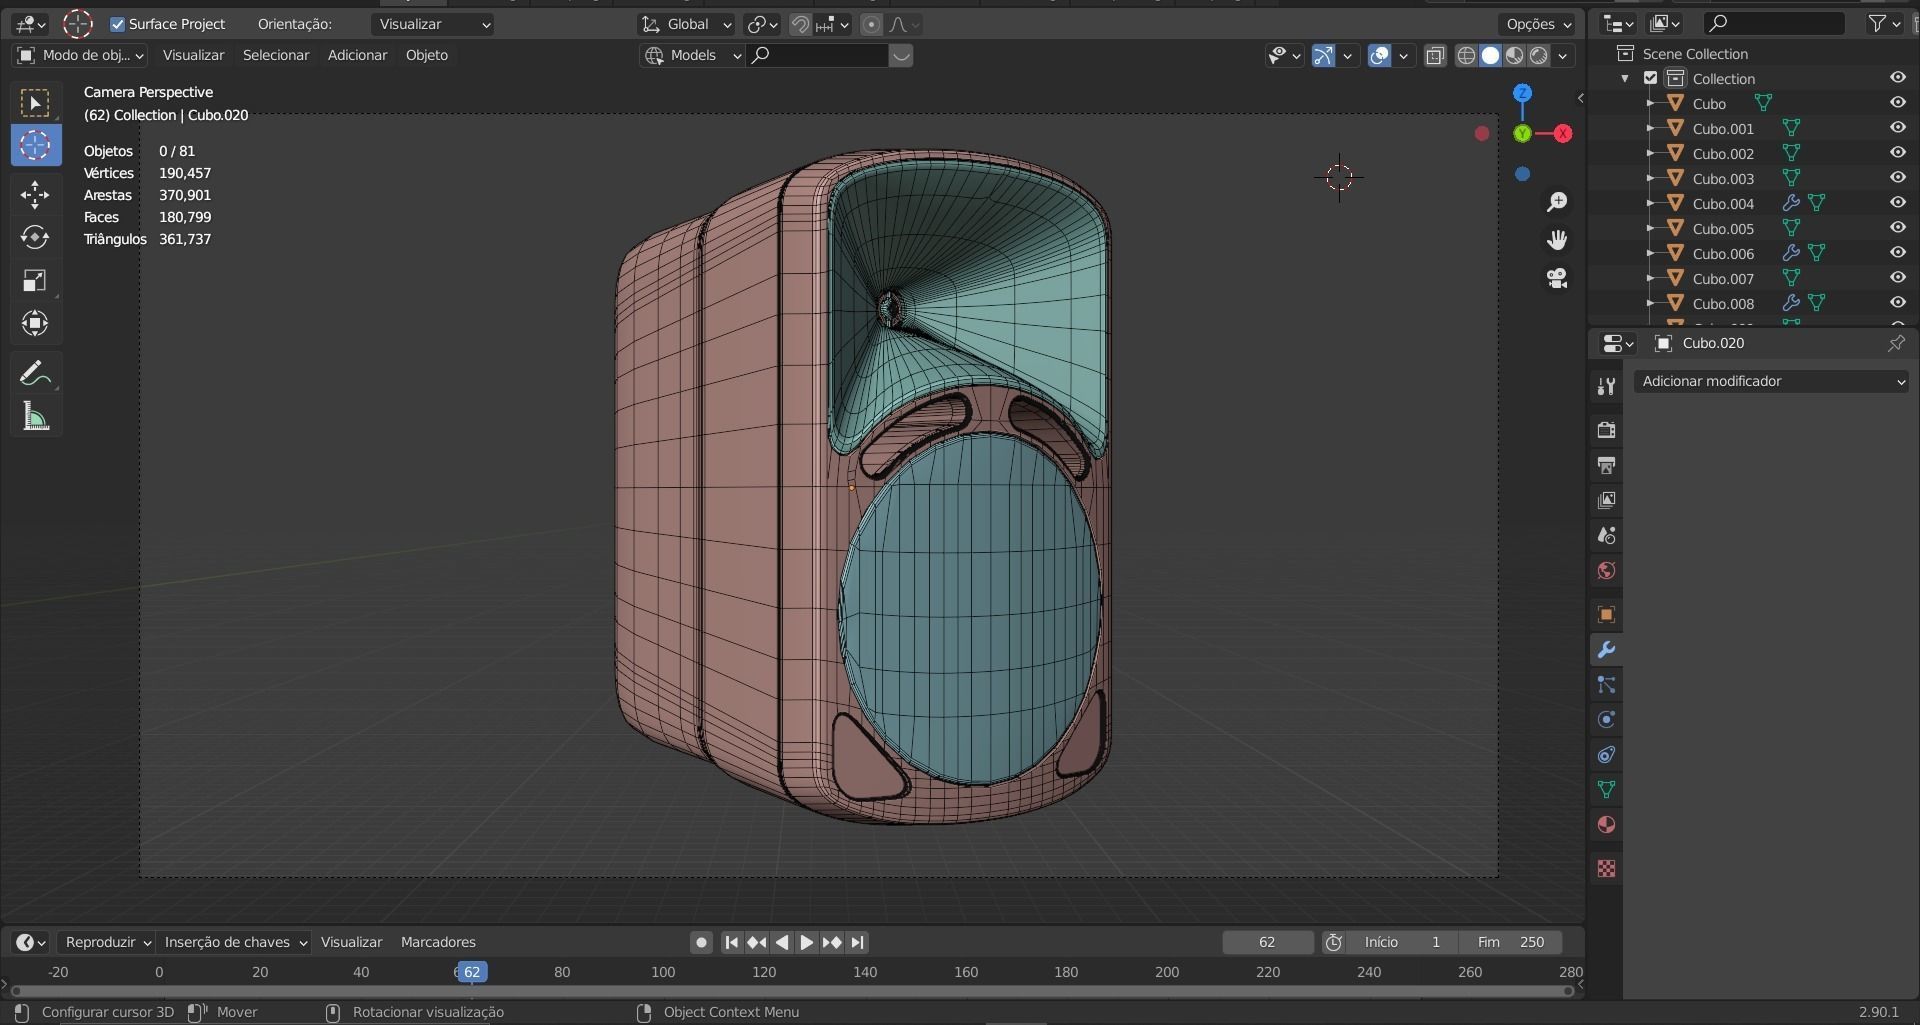
Task: Open the timeline Visualizar menu
Action: pos(351,942)
